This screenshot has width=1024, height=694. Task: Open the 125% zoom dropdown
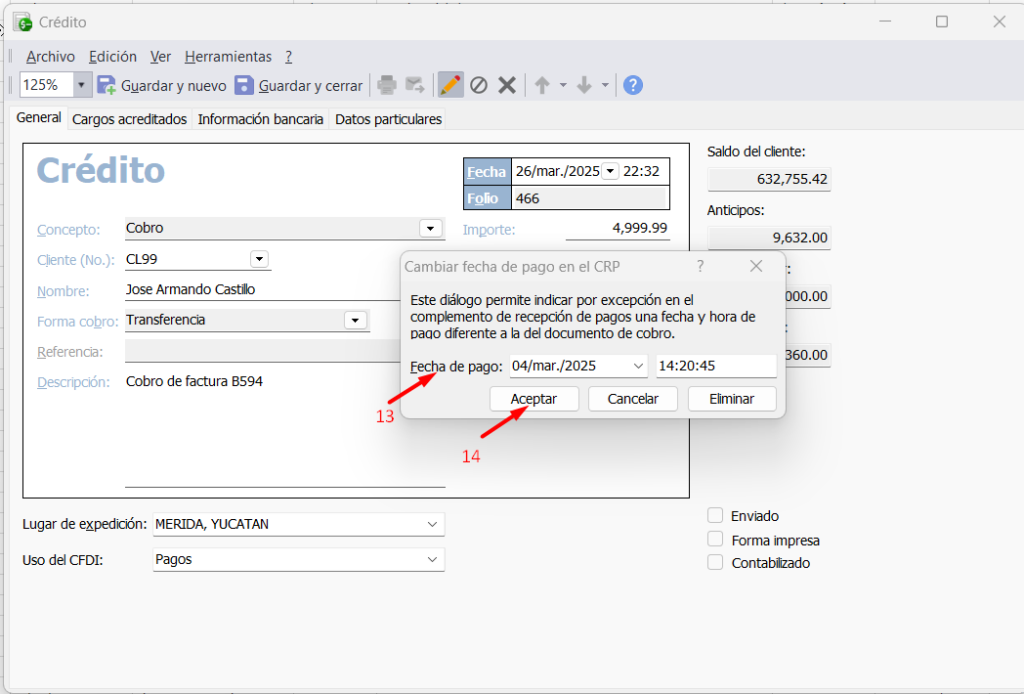(x=81, y=86)
